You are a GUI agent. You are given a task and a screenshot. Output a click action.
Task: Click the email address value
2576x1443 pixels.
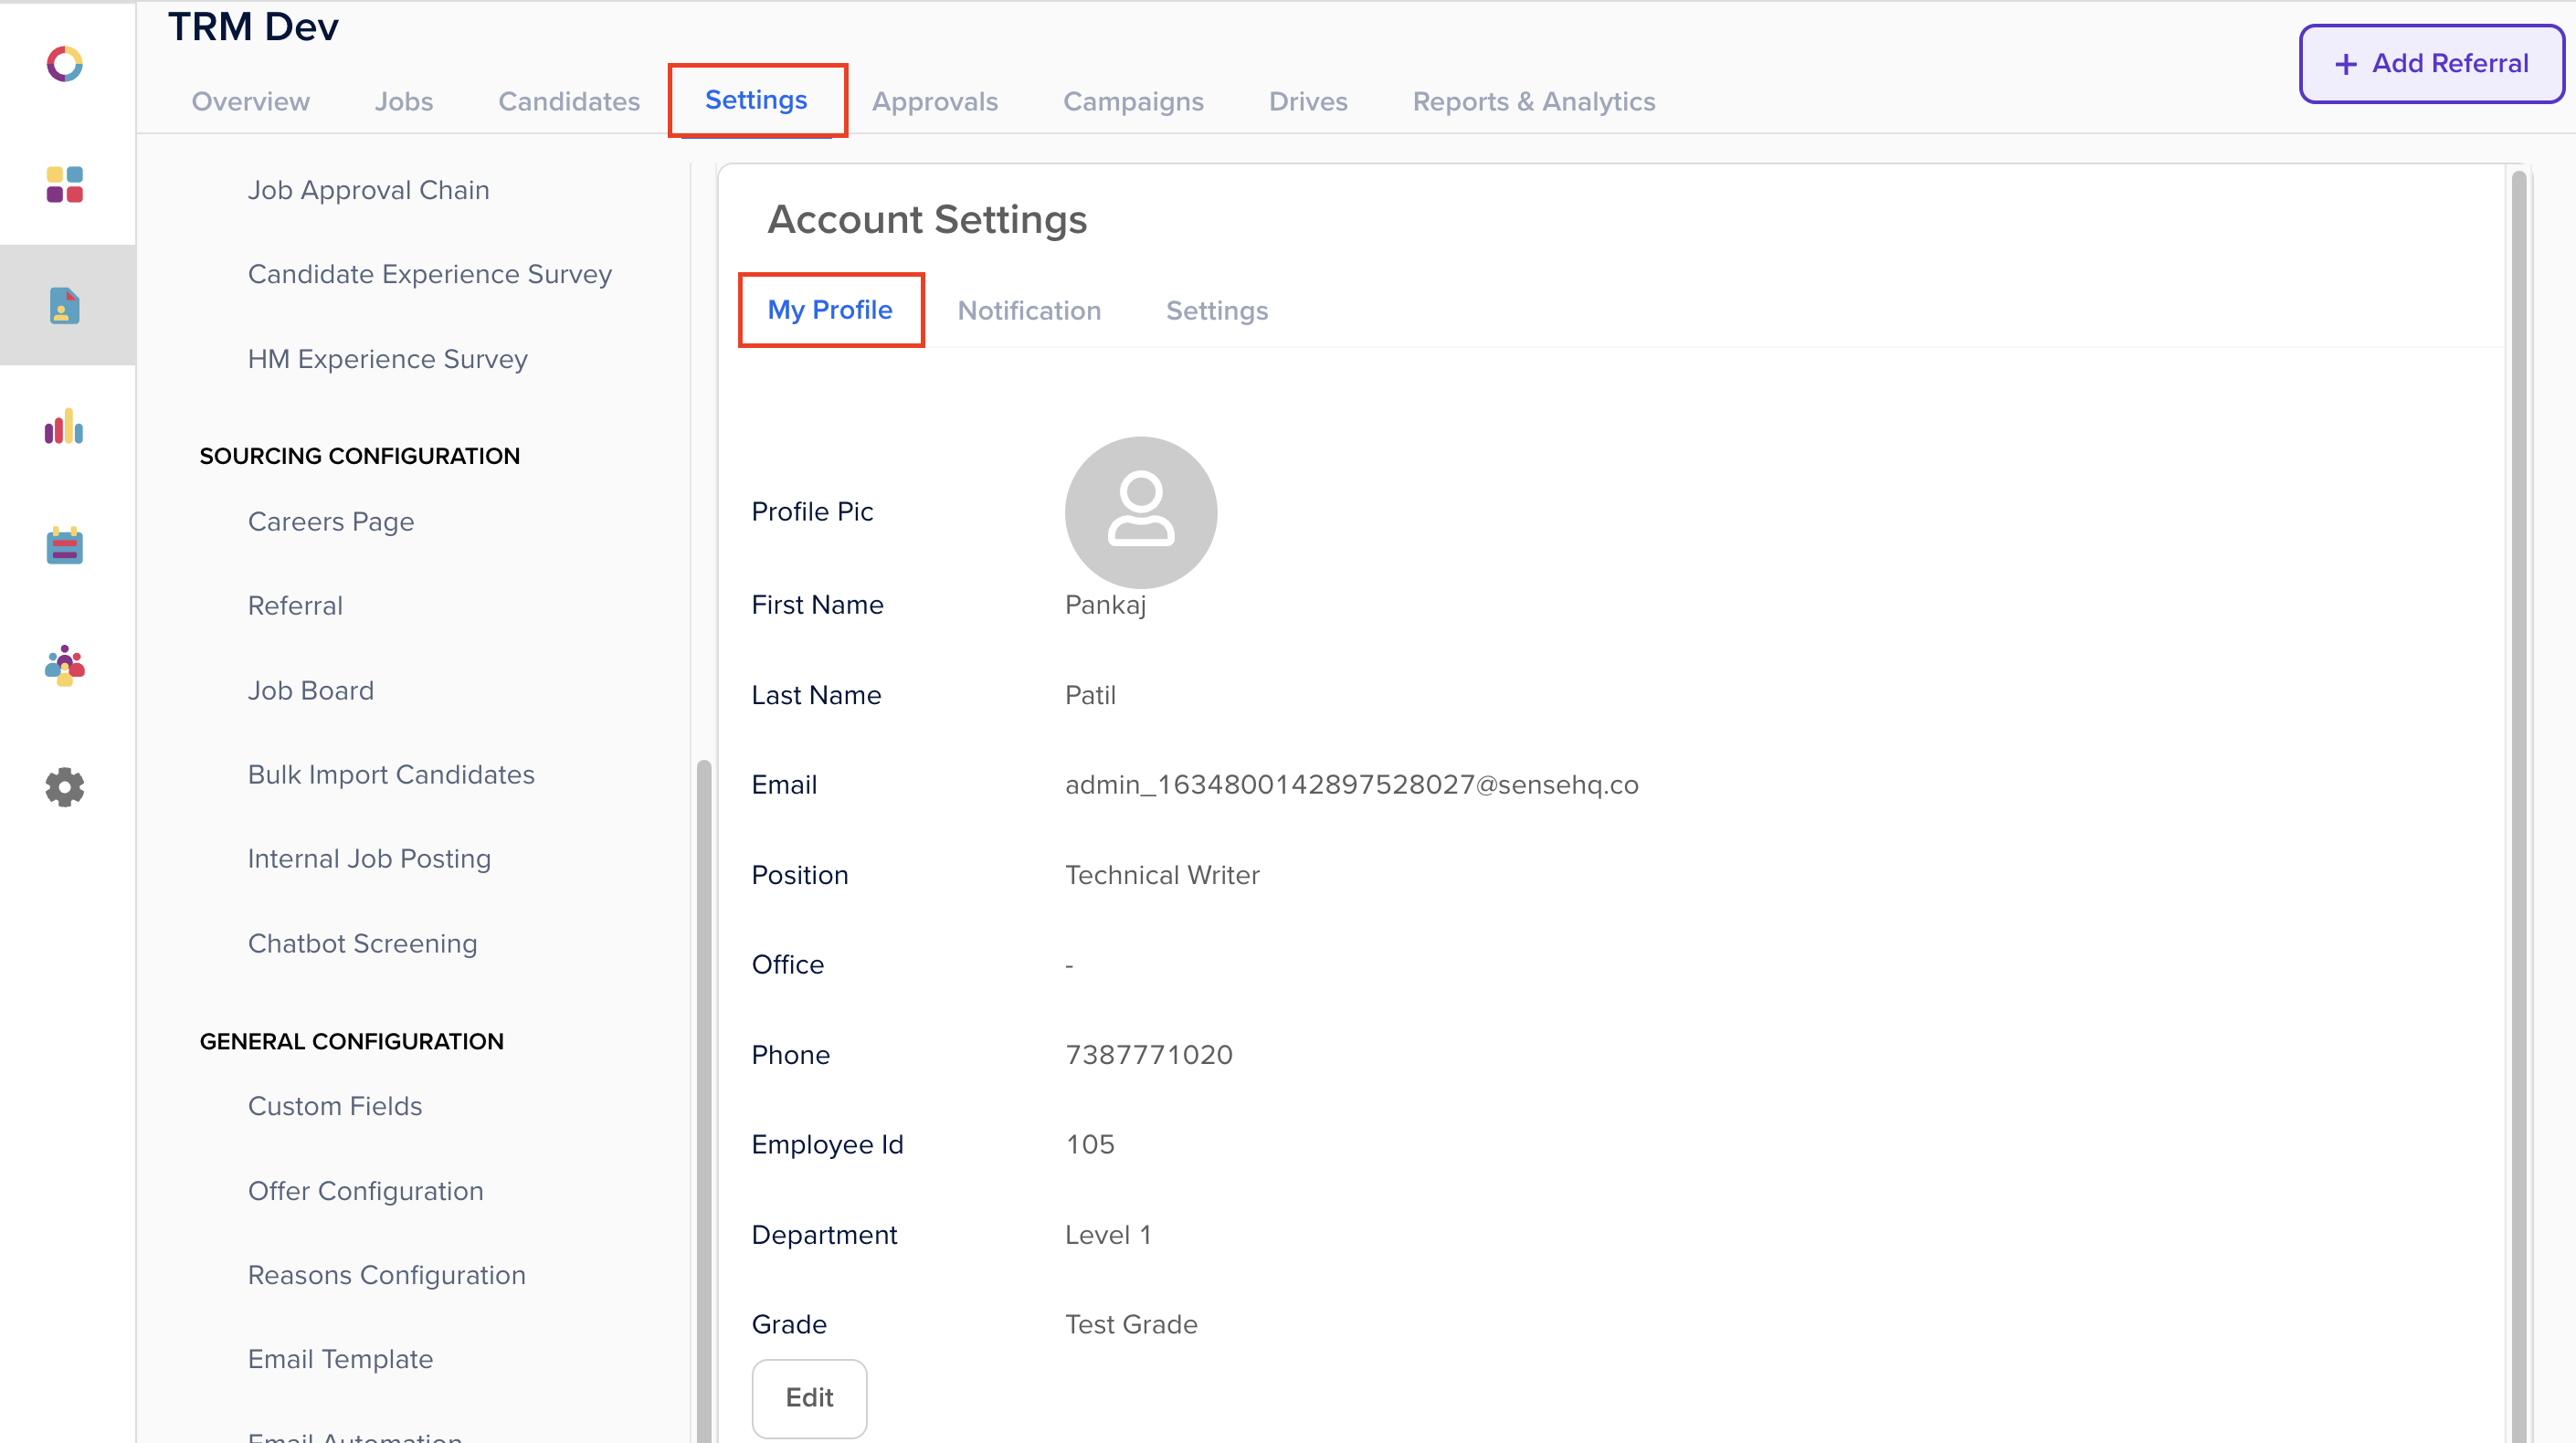[1351, 785]
